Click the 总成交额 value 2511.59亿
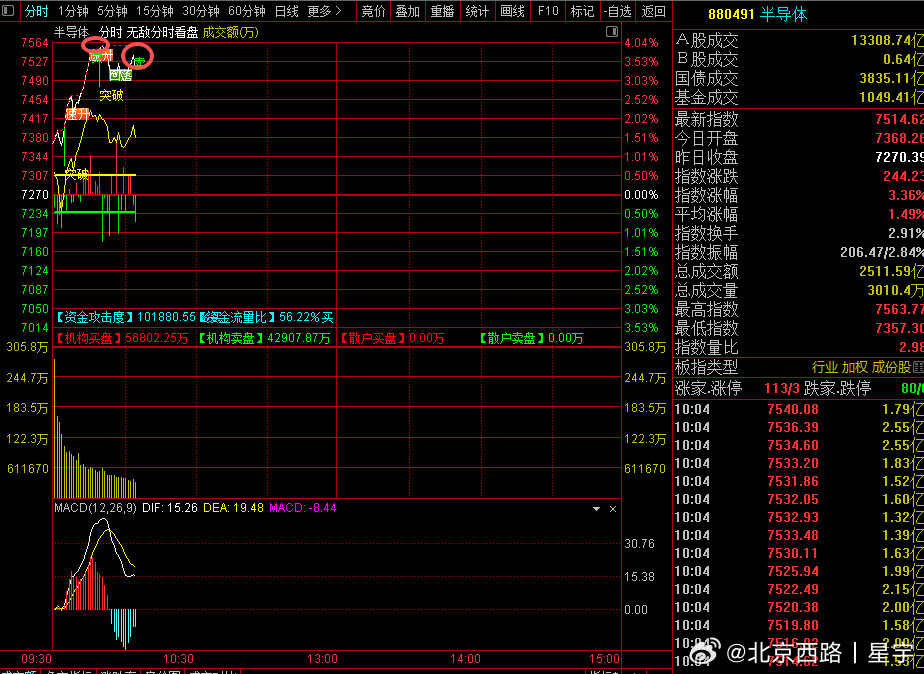 tap(891, 272)
